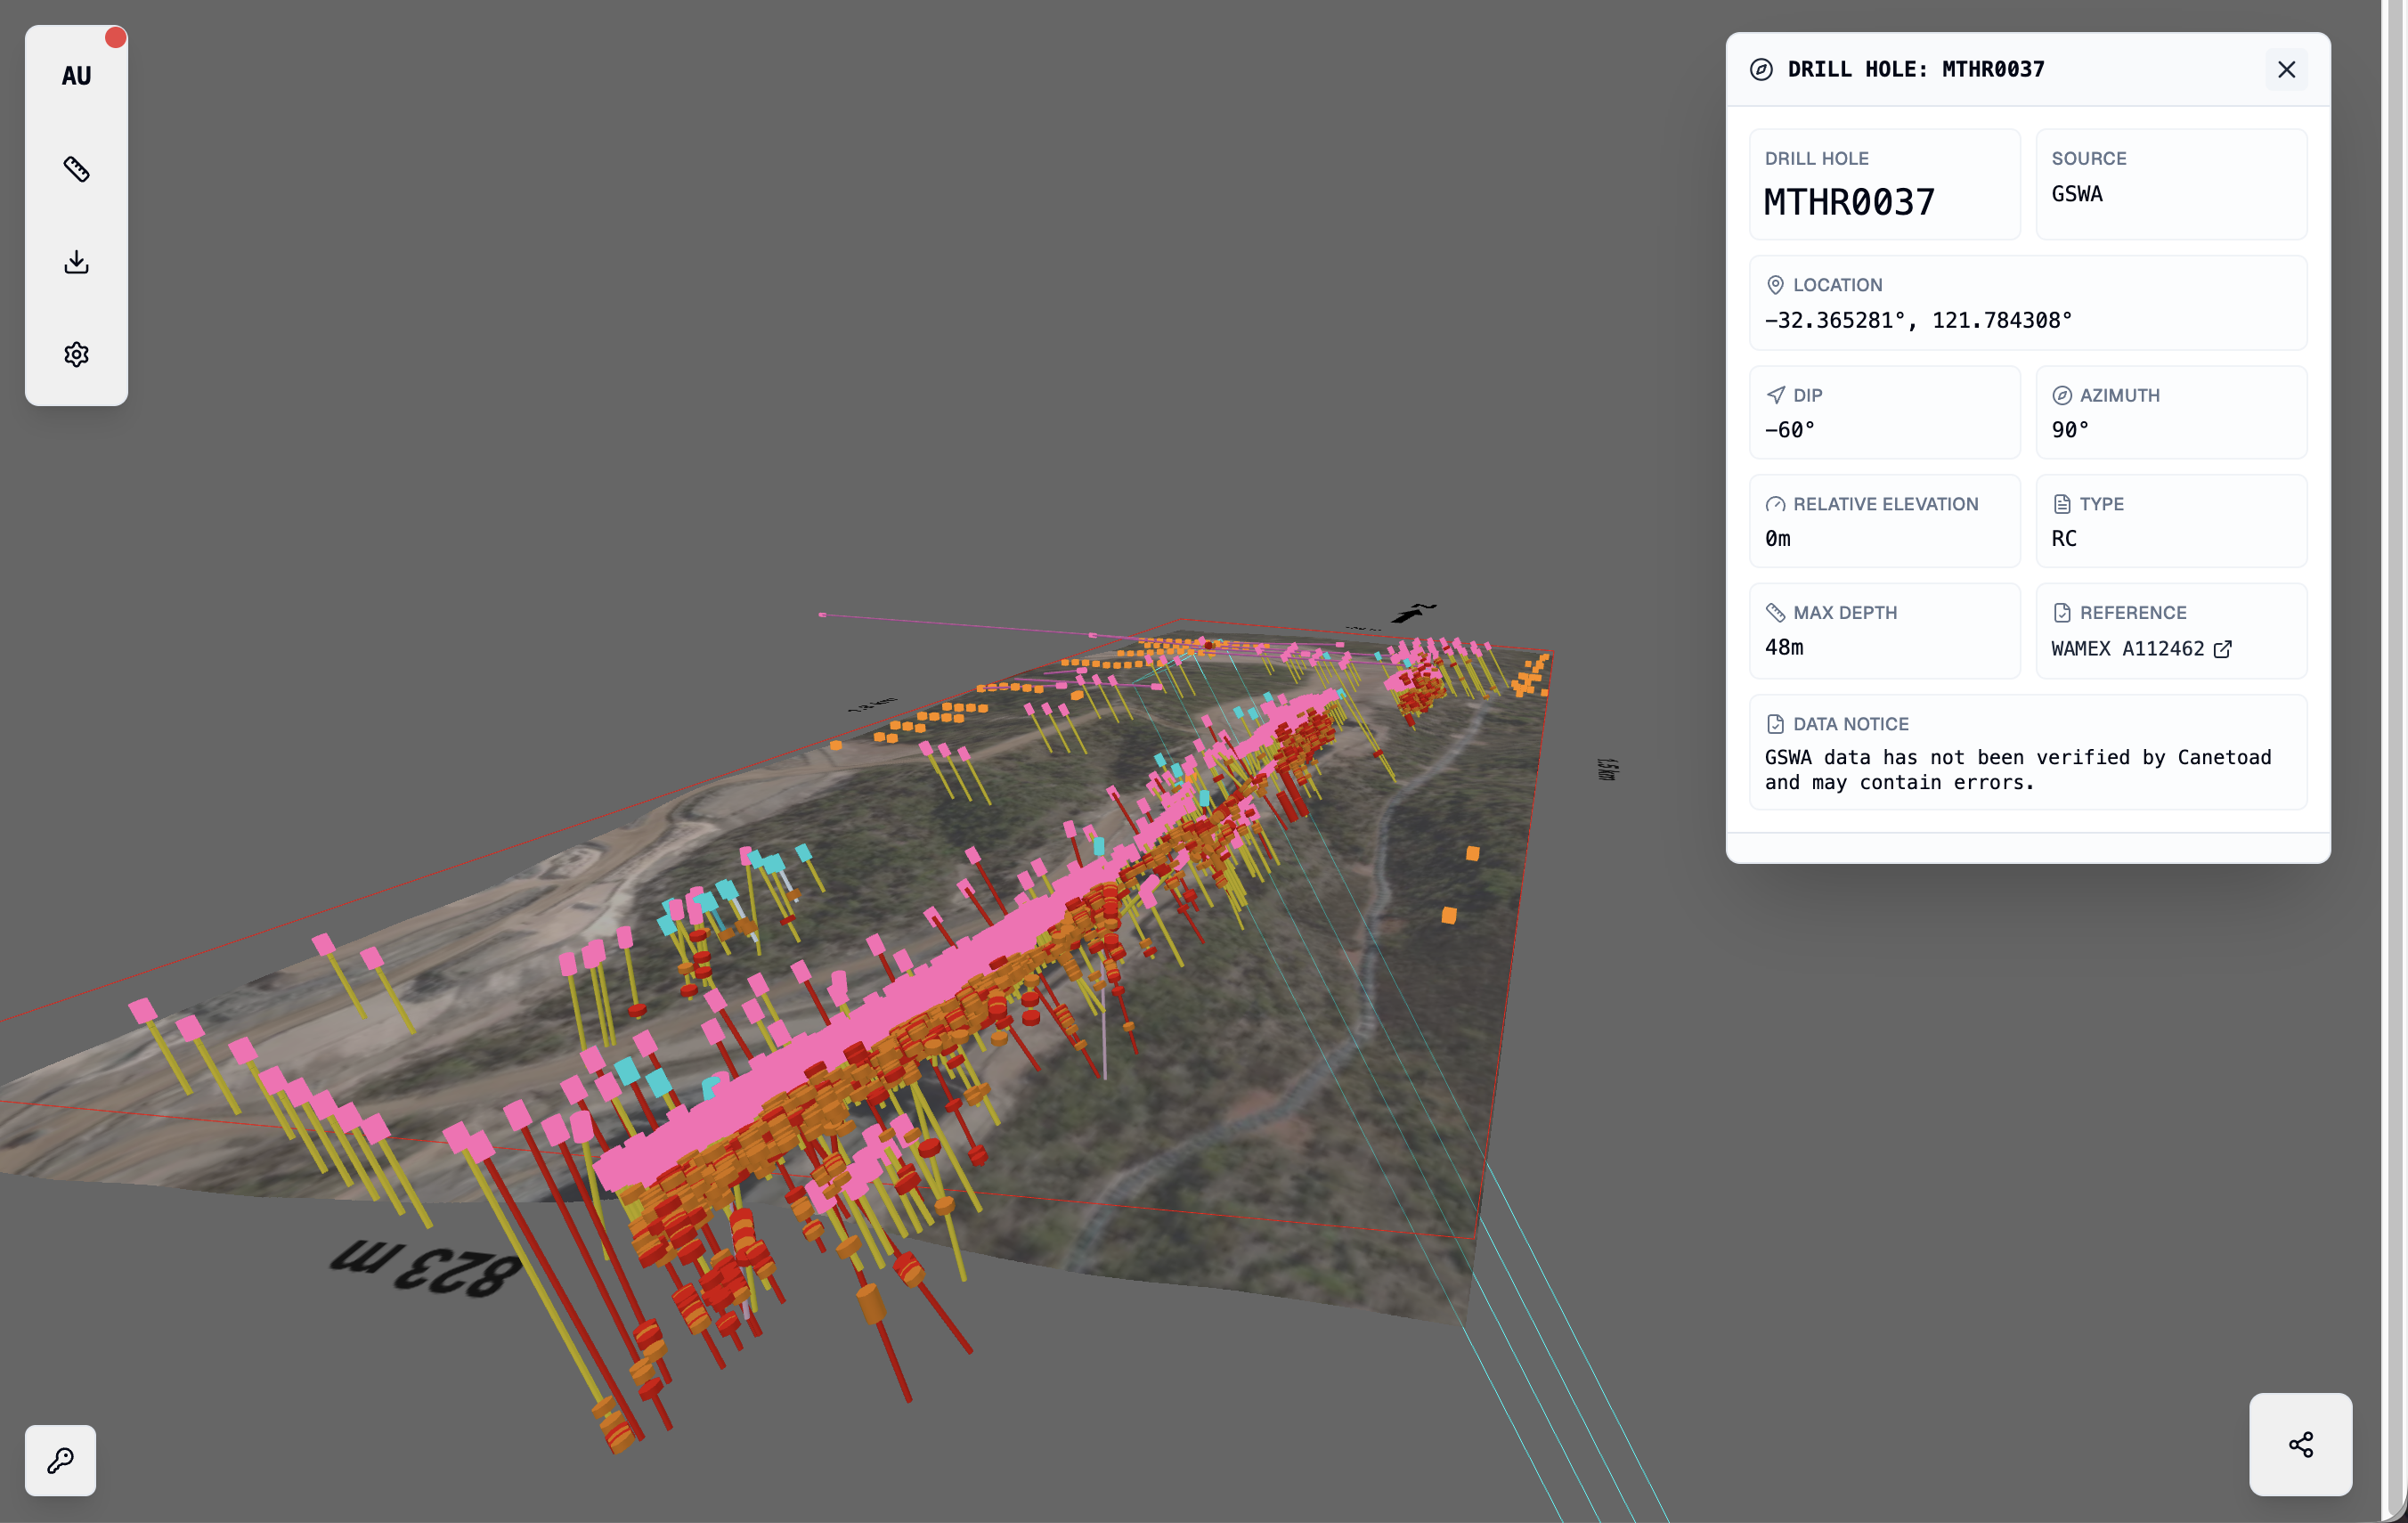The width and height of the screenshot is (2408, 1523).
Task: Click the GSWA source value
Action: (2077, 194)
